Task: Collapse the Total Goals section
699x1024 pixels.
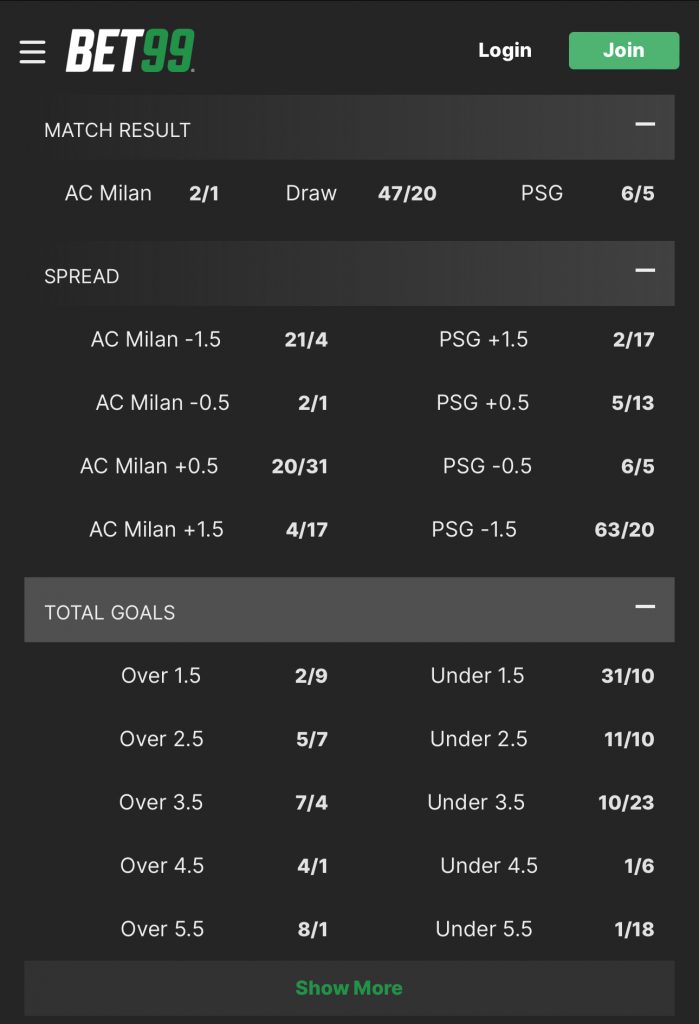Action: click(x=645, y=607)
